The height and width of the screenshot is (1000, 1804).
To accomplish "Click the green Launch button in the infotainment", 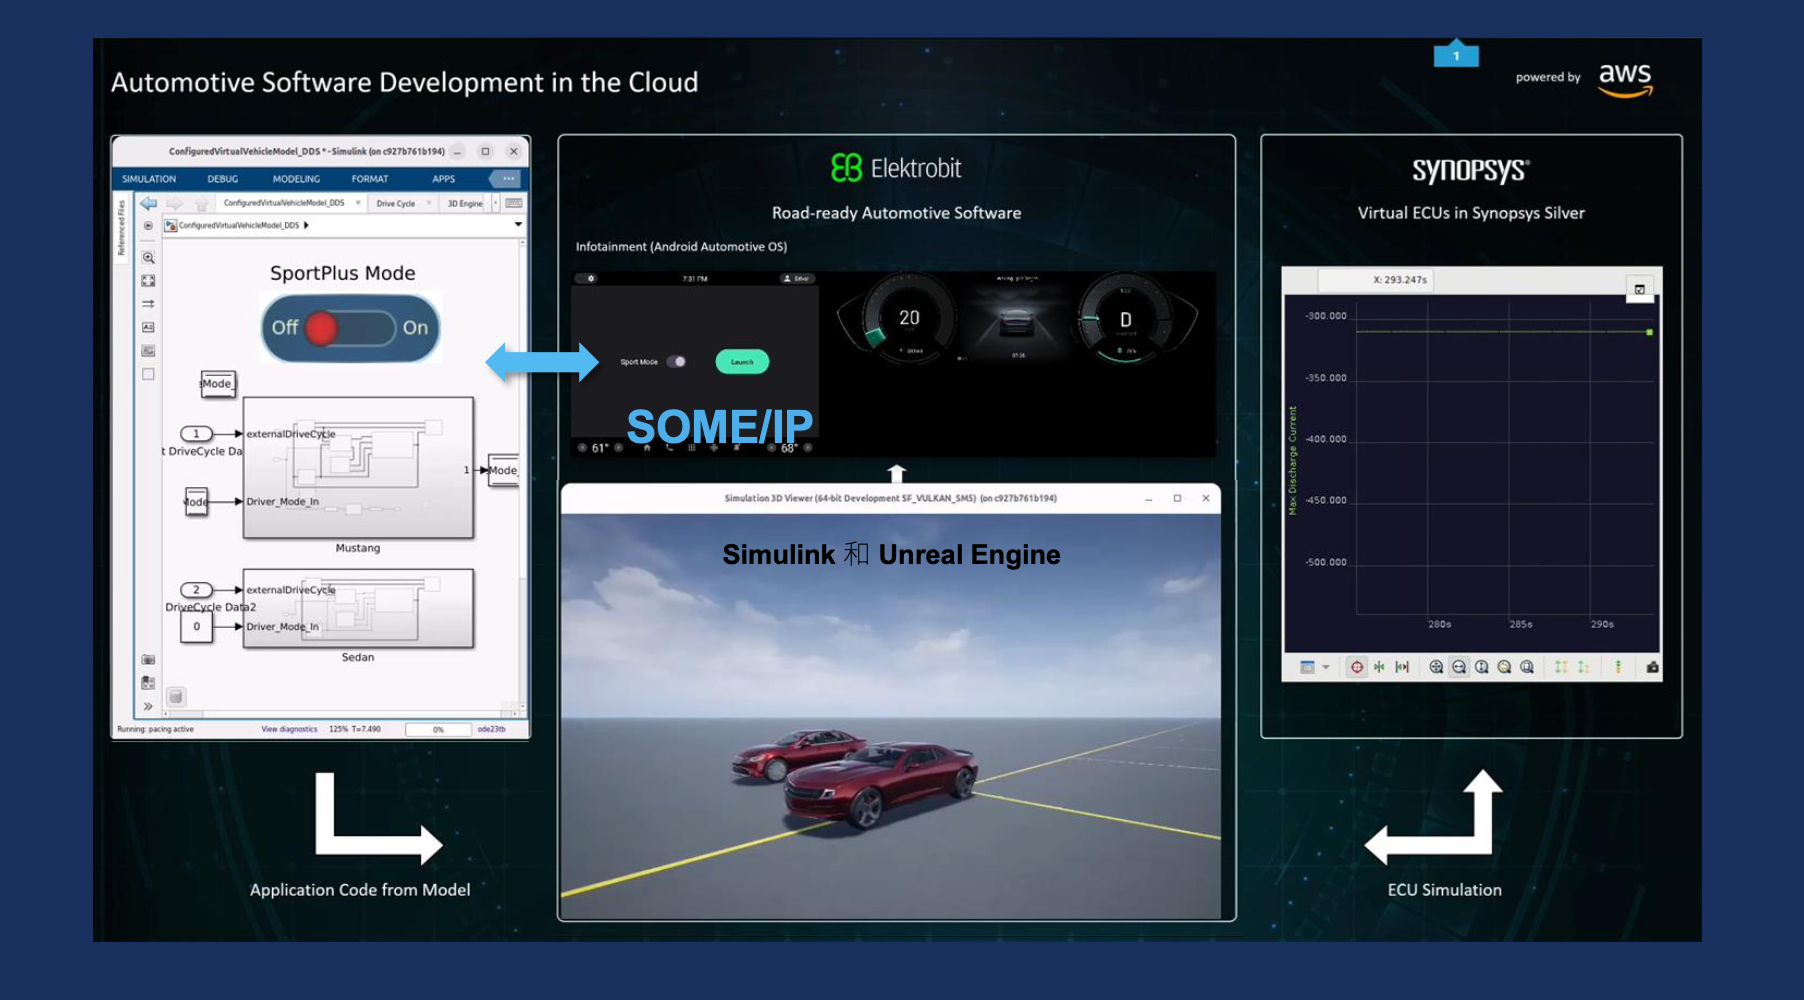I will (x=742, y=362).
